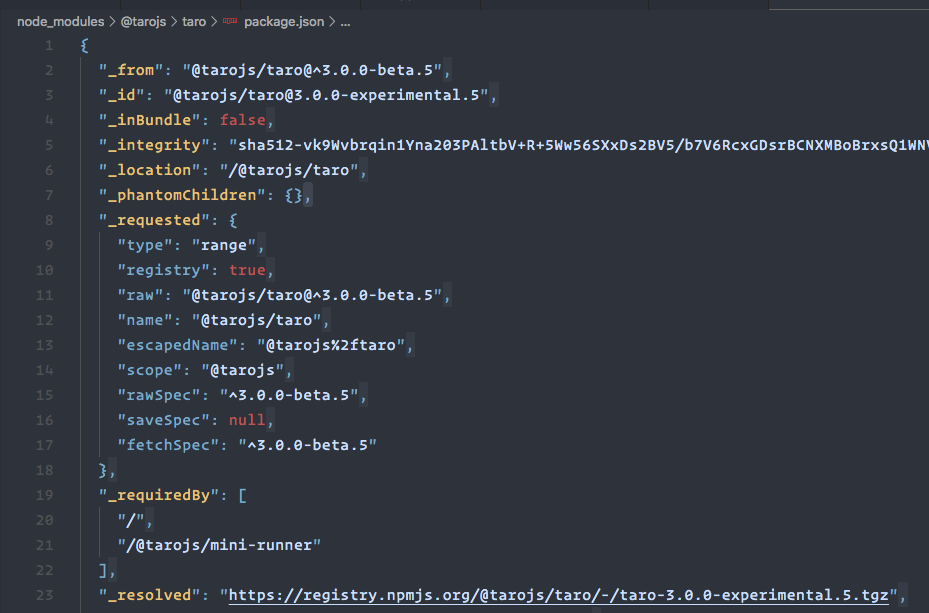Click the package.json breadcrumb item
Screen dimensions: 929x613
click(284, 22)
